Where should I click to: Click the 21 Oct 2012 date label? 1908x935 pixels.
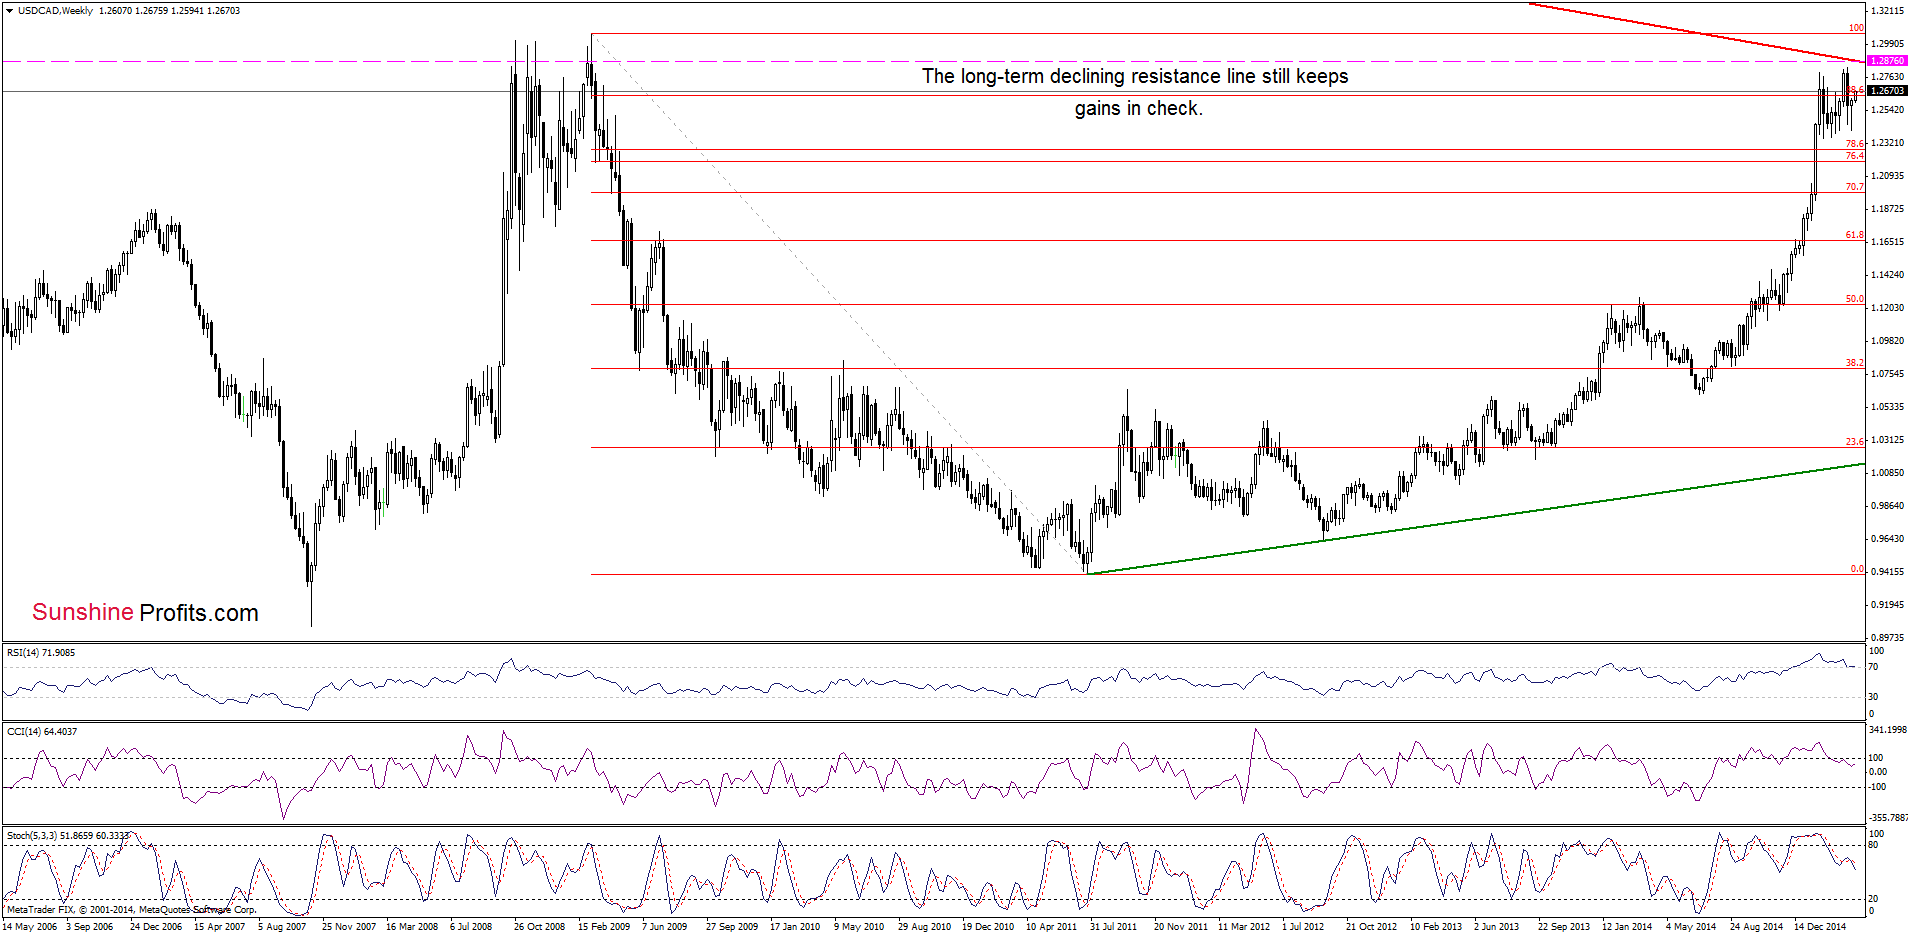(x=1372, y=927)
